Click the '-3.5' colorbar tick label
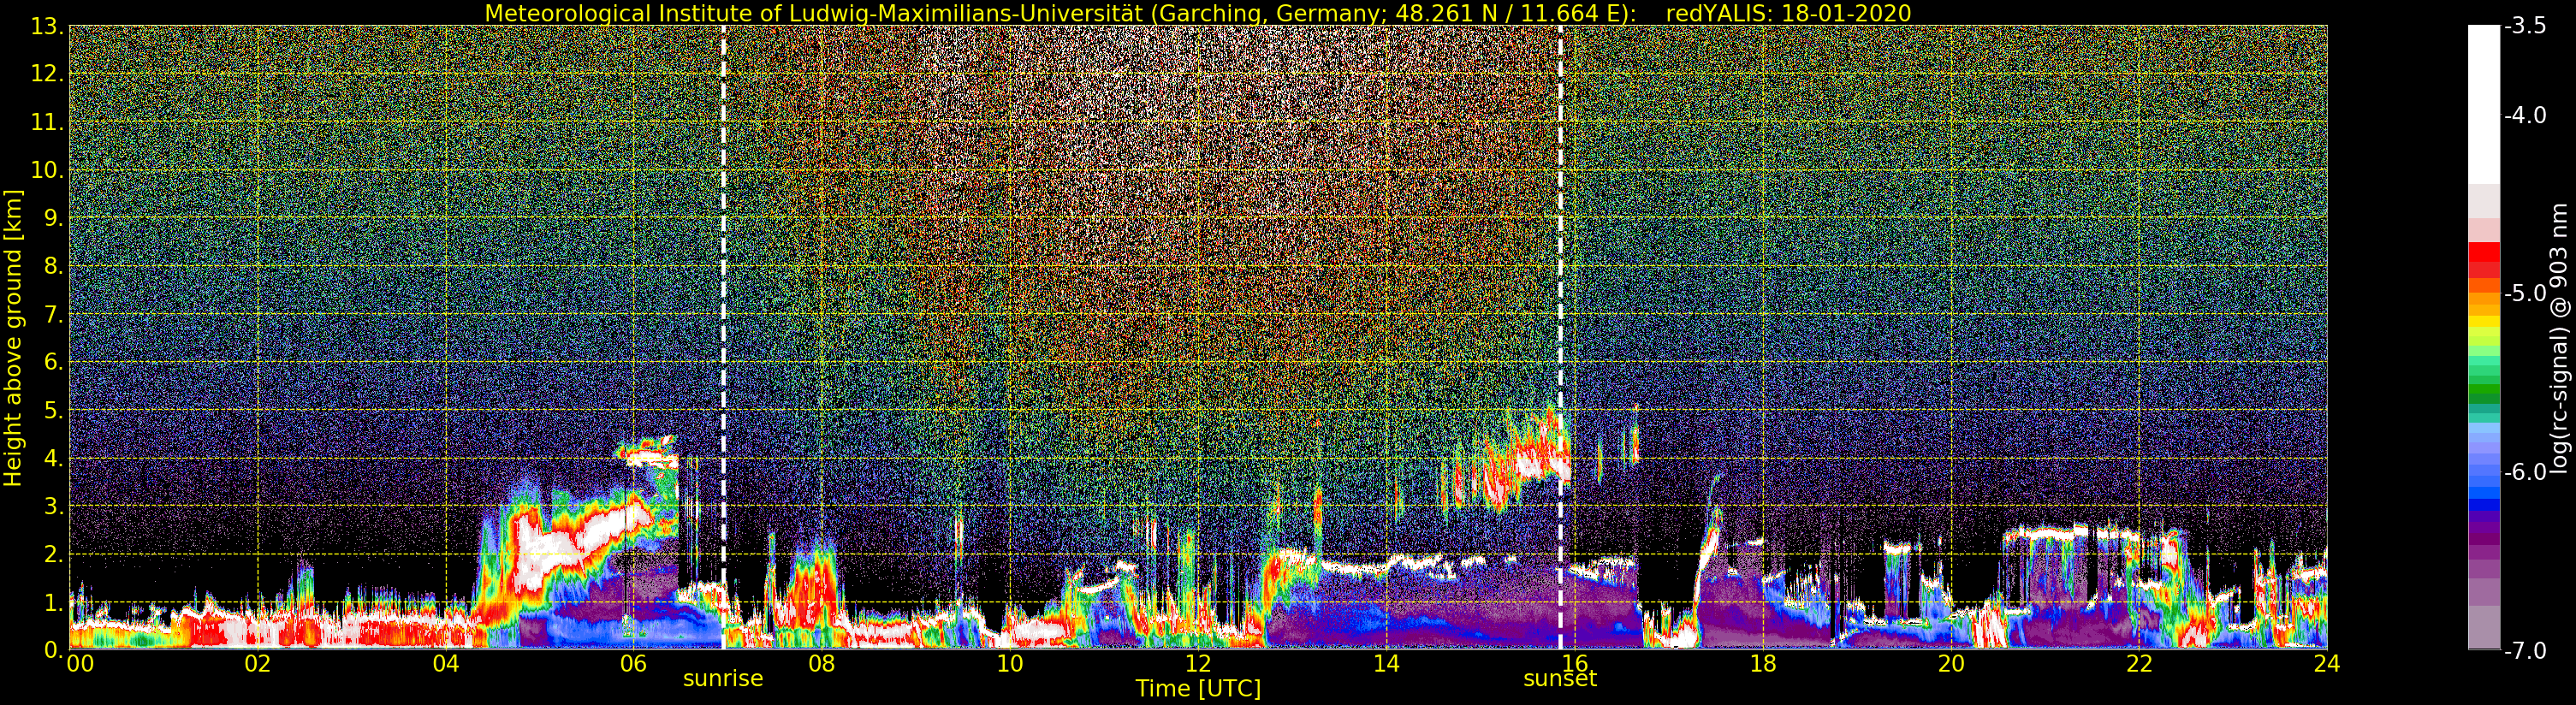The width and height of the screenshot is (2576, 705). tap(2525, 27)
